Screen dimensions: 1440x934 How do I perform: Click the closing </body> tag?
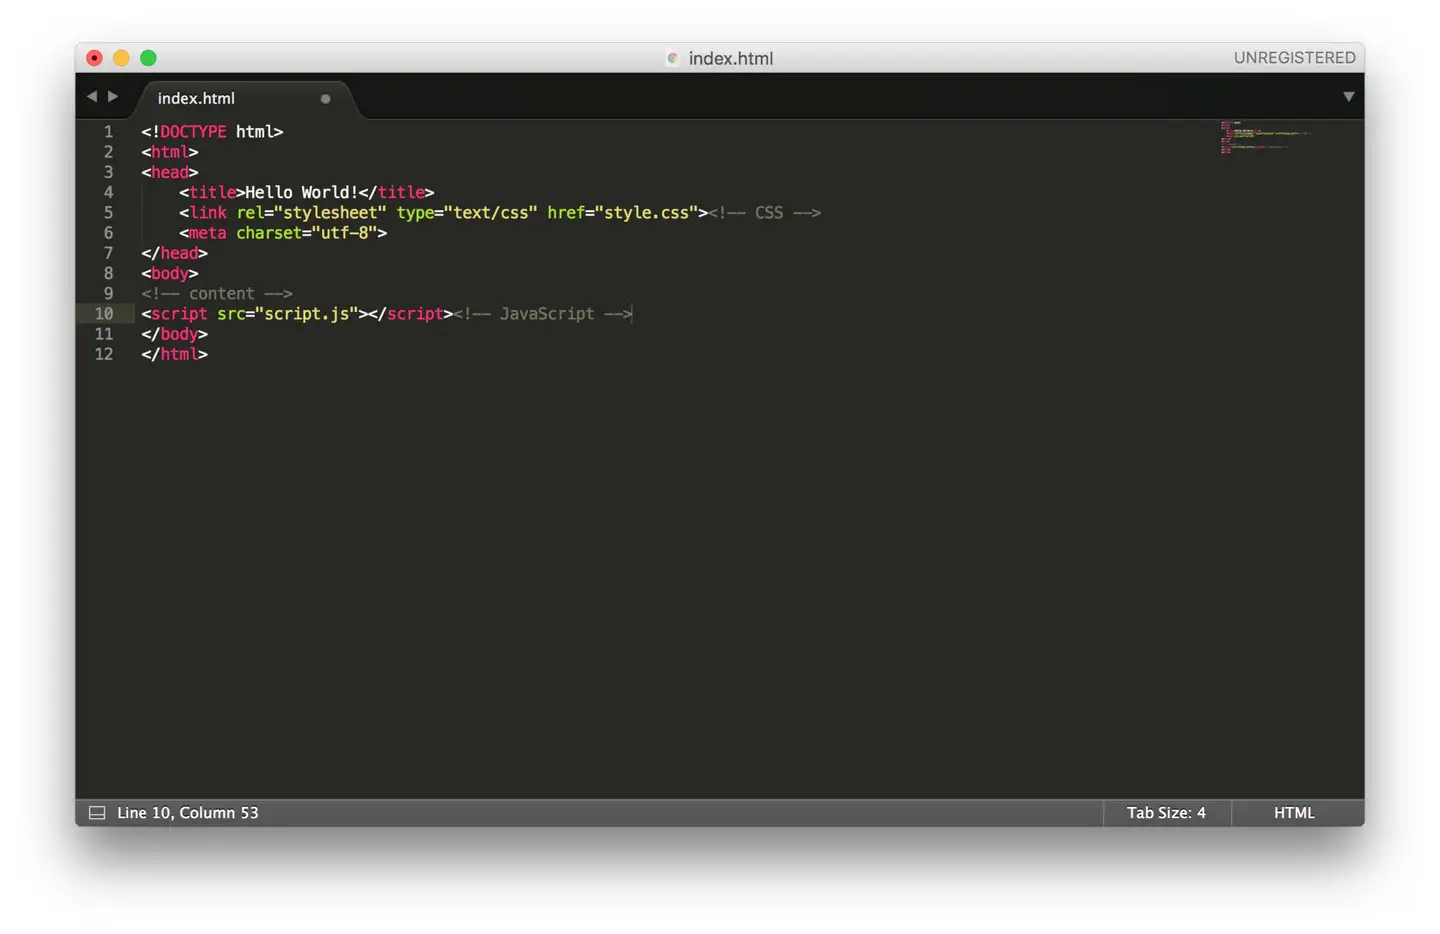(x=174, y=334)
